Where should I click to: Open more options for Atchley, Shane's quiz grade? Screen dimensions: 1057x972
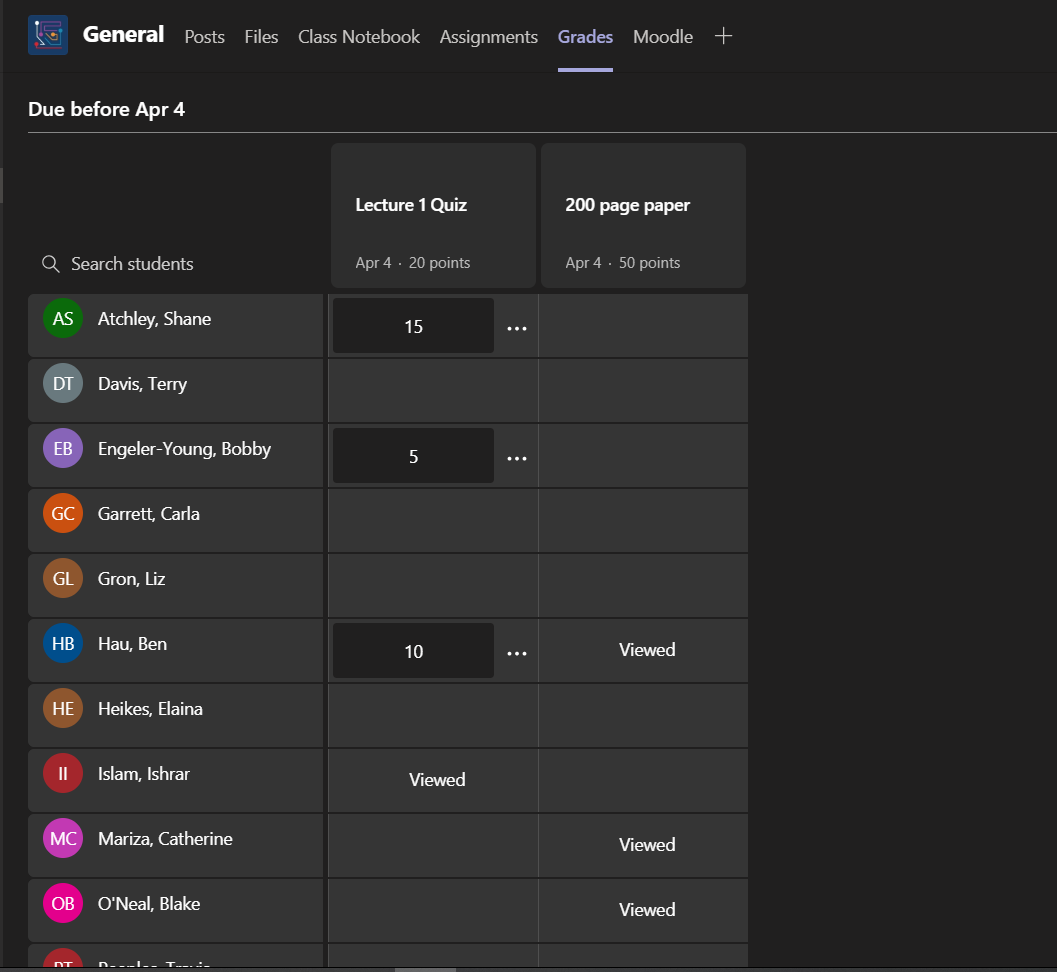(517, 328)
